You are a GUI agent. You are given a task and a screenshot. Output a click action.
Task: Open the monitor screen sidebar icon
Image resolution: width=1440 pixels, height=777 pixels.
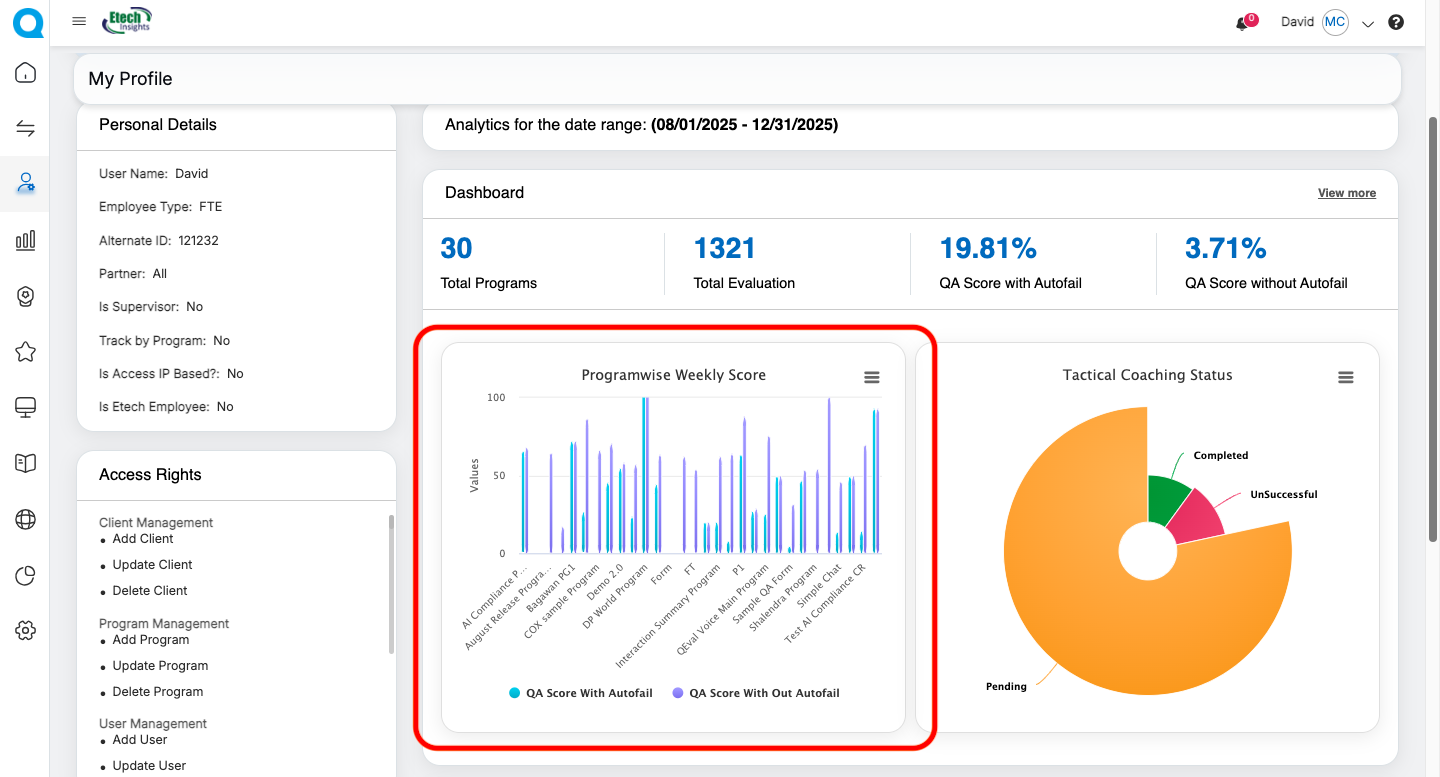click(26, 408)
